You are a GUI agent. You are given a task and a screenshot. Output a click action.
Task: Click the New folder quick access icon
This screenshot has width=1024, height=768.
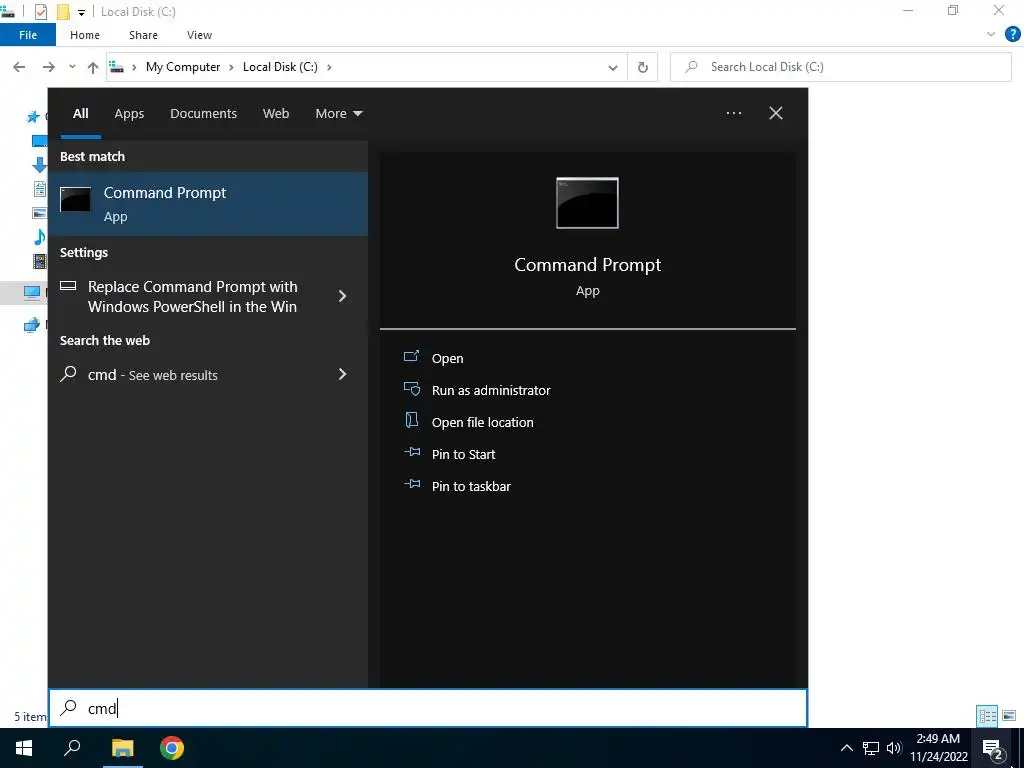[63, 12]
